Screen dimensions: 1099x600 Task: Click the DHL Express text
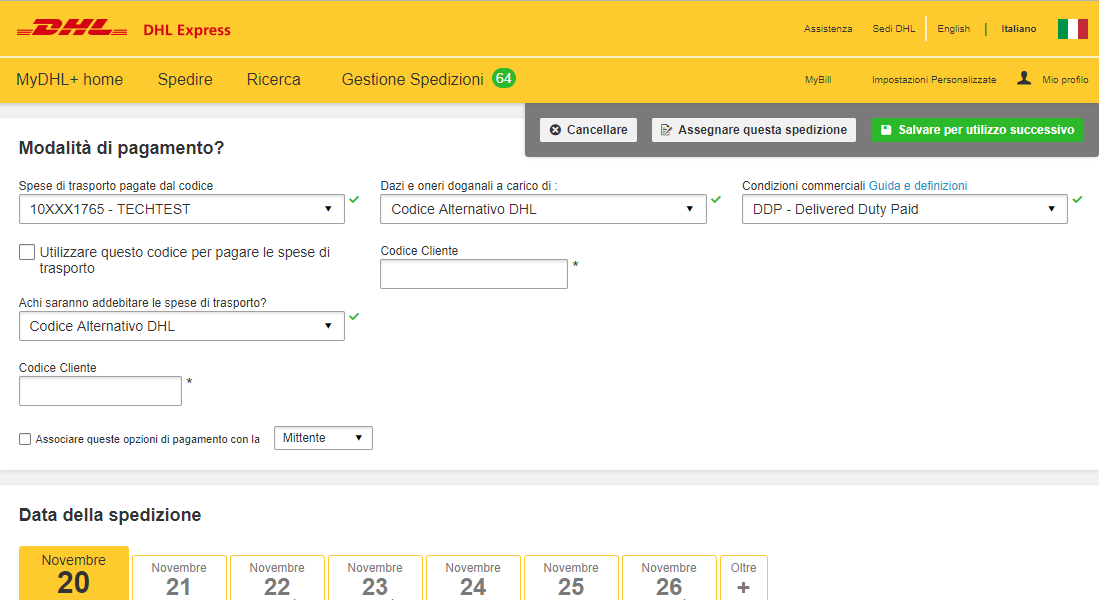[186, 30]
